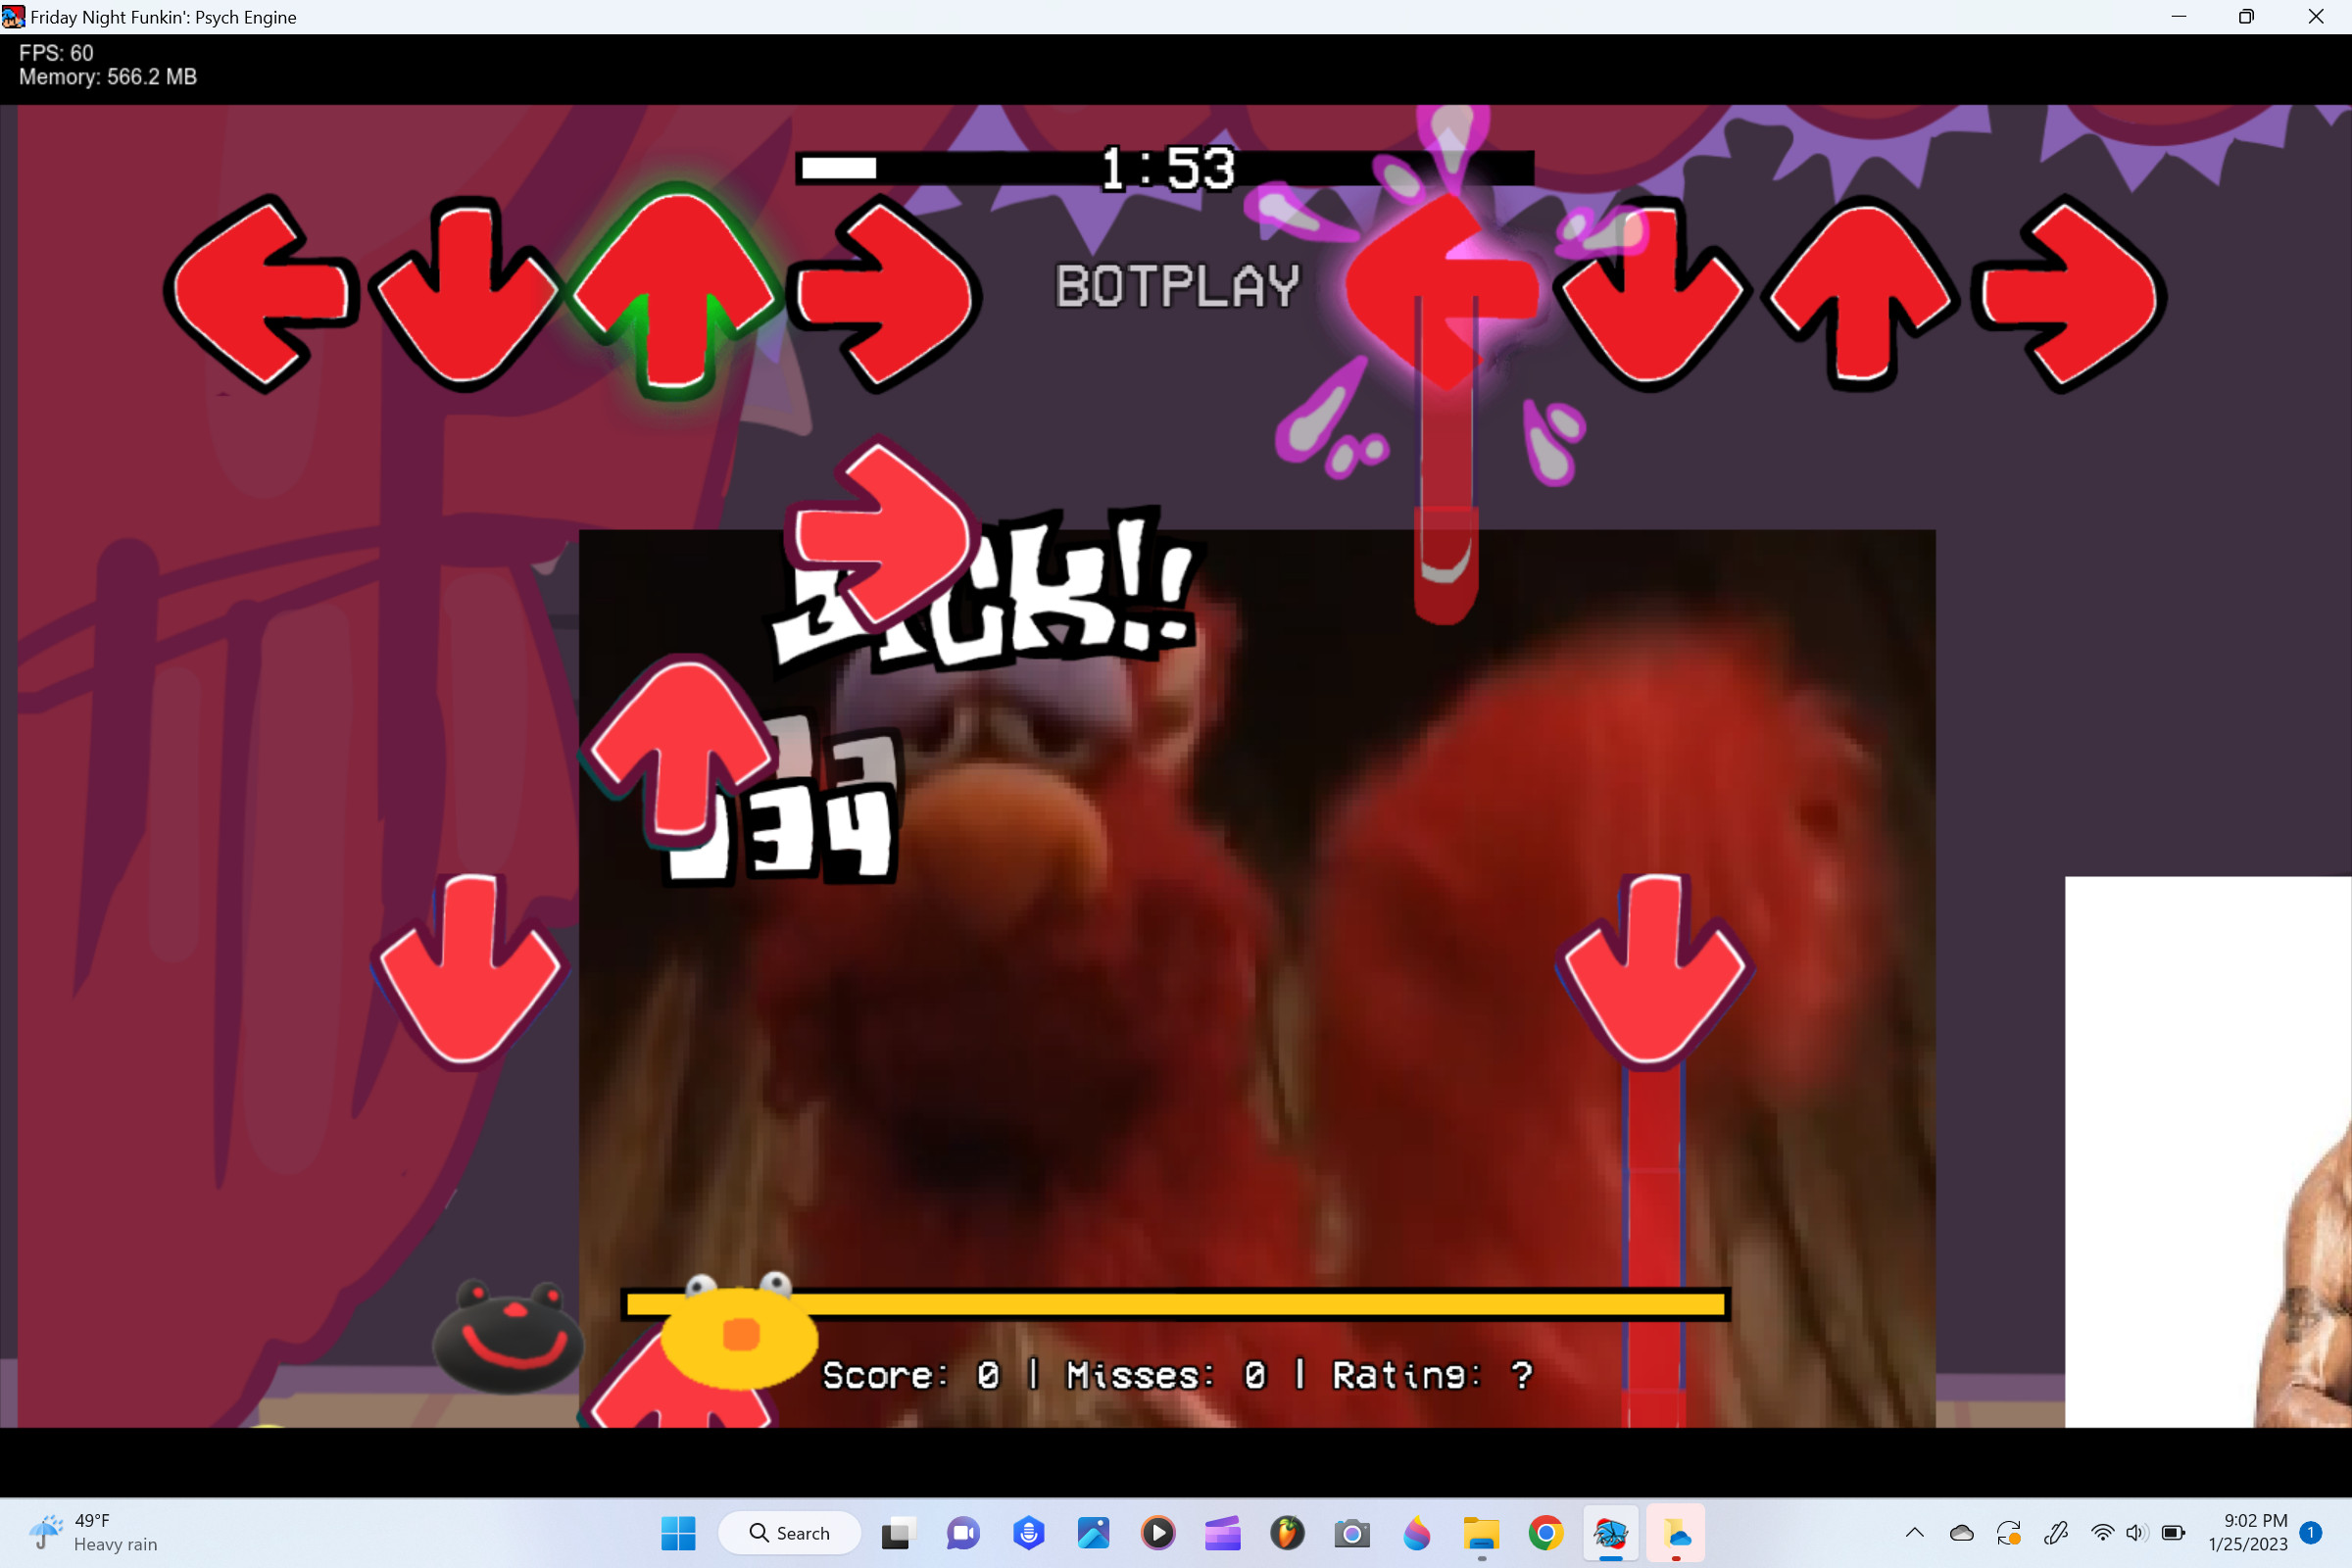Open the Windows Start menu
2352x1568 pixels.
(679, 1533)
